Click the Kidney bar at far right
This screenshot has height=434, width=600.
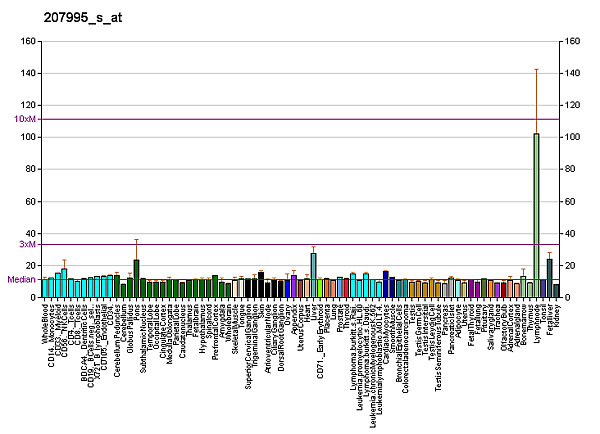point(556,291)
